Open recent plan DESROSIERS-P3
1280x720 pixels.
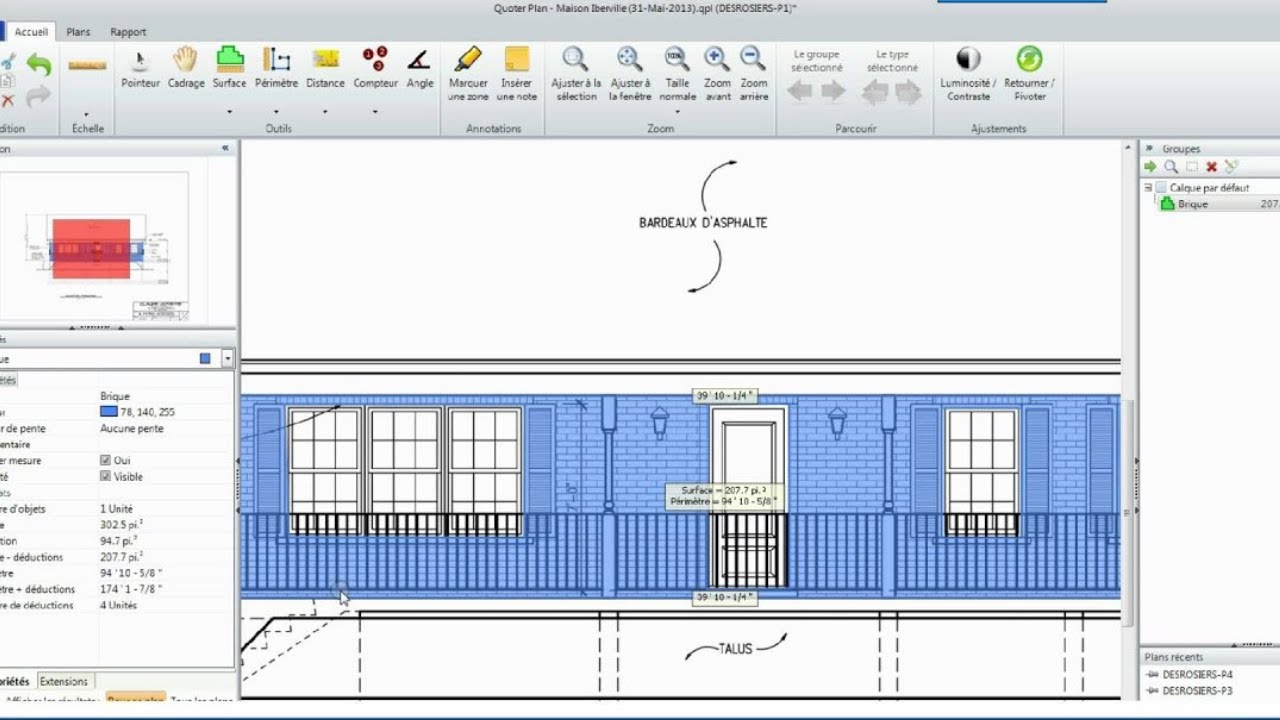(1197, 691)
